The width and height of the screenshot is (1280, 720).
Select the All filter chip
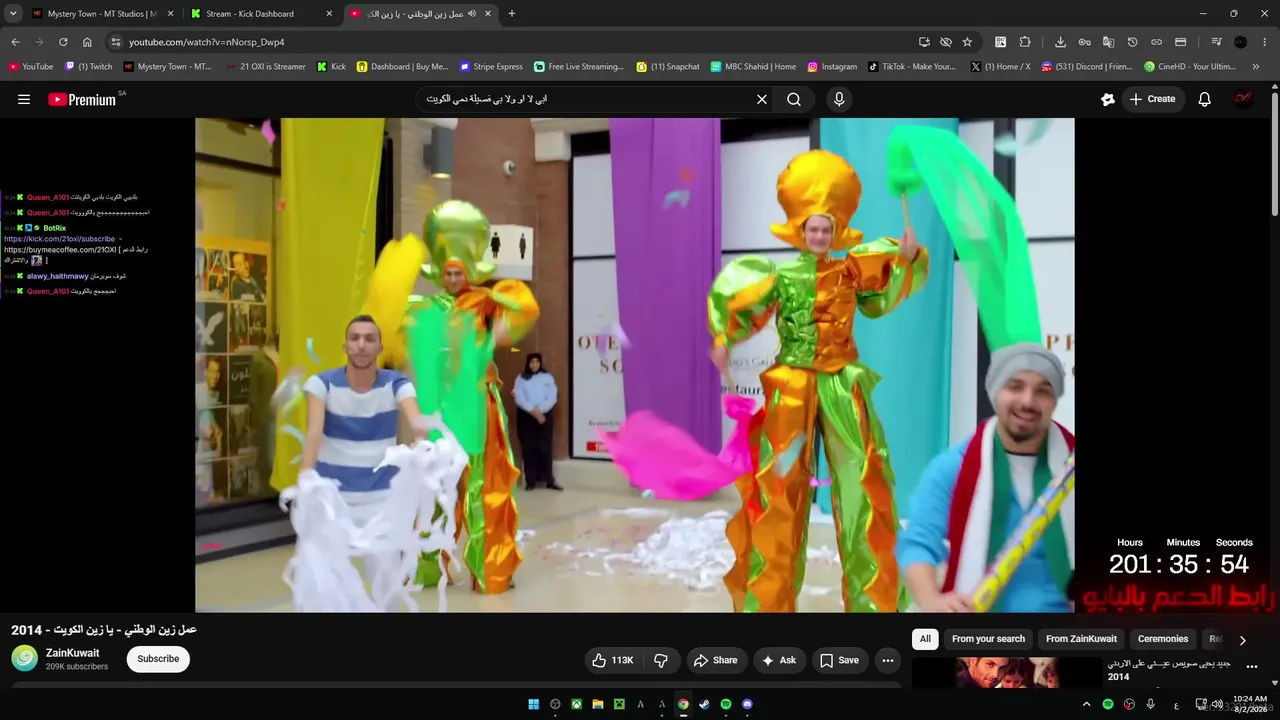925,639
